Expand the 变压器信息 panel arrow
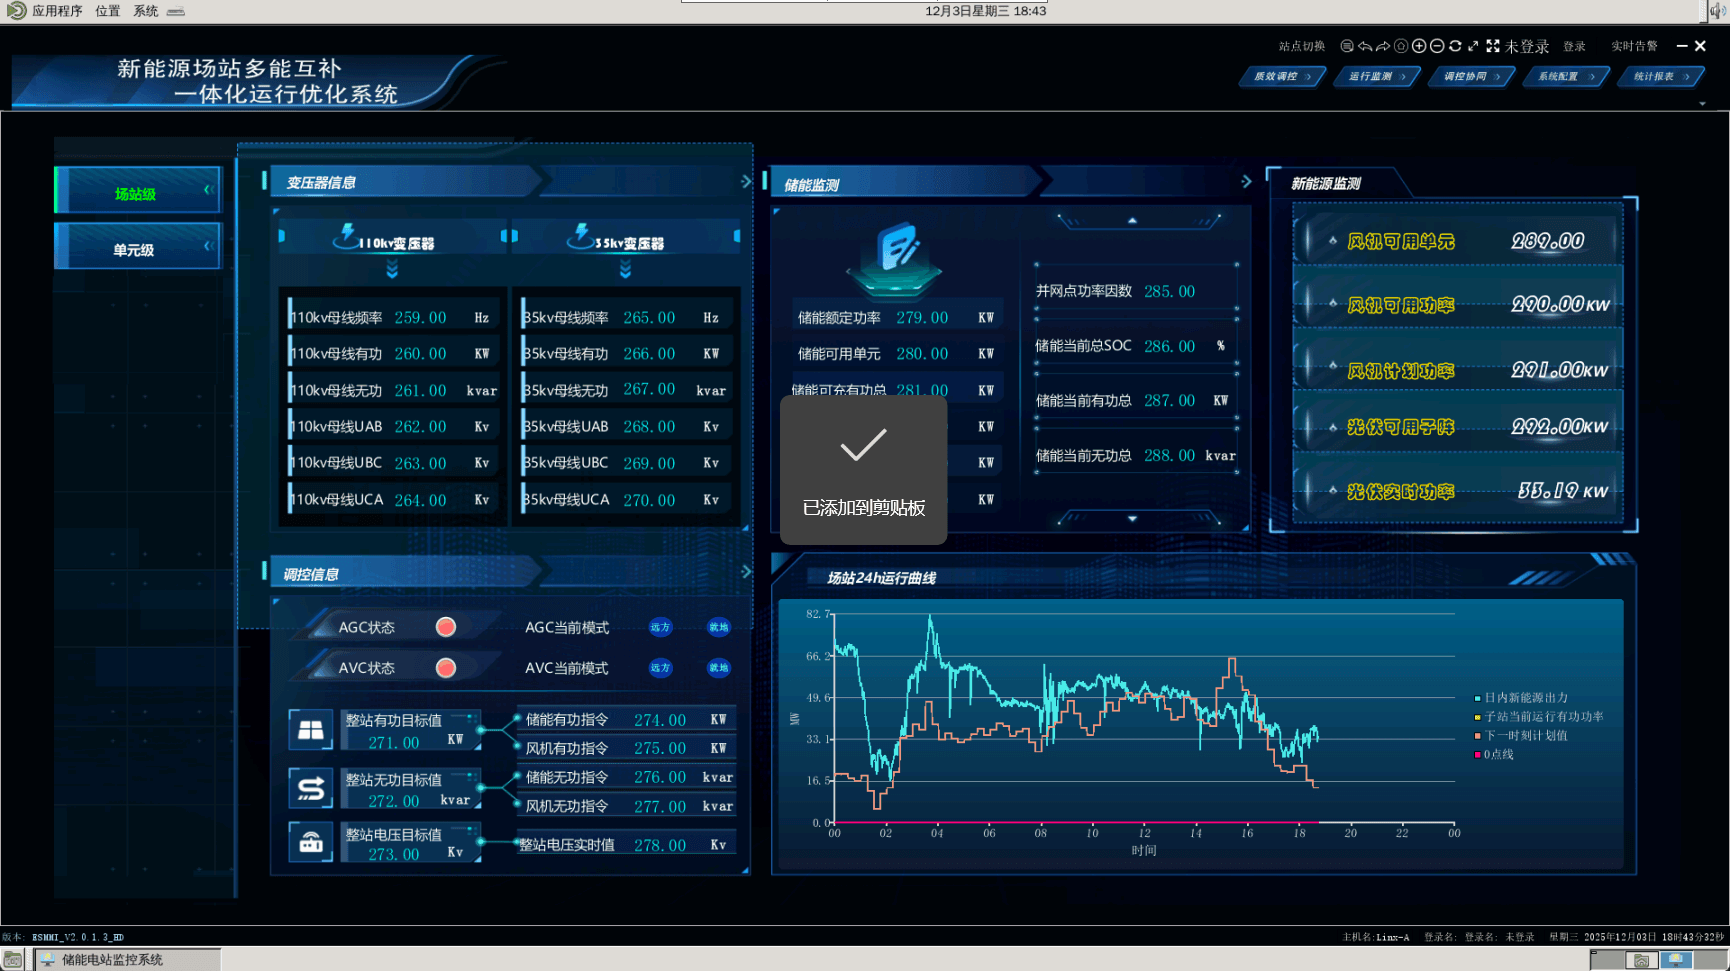 pyautogui.click(x=746, y=182)
